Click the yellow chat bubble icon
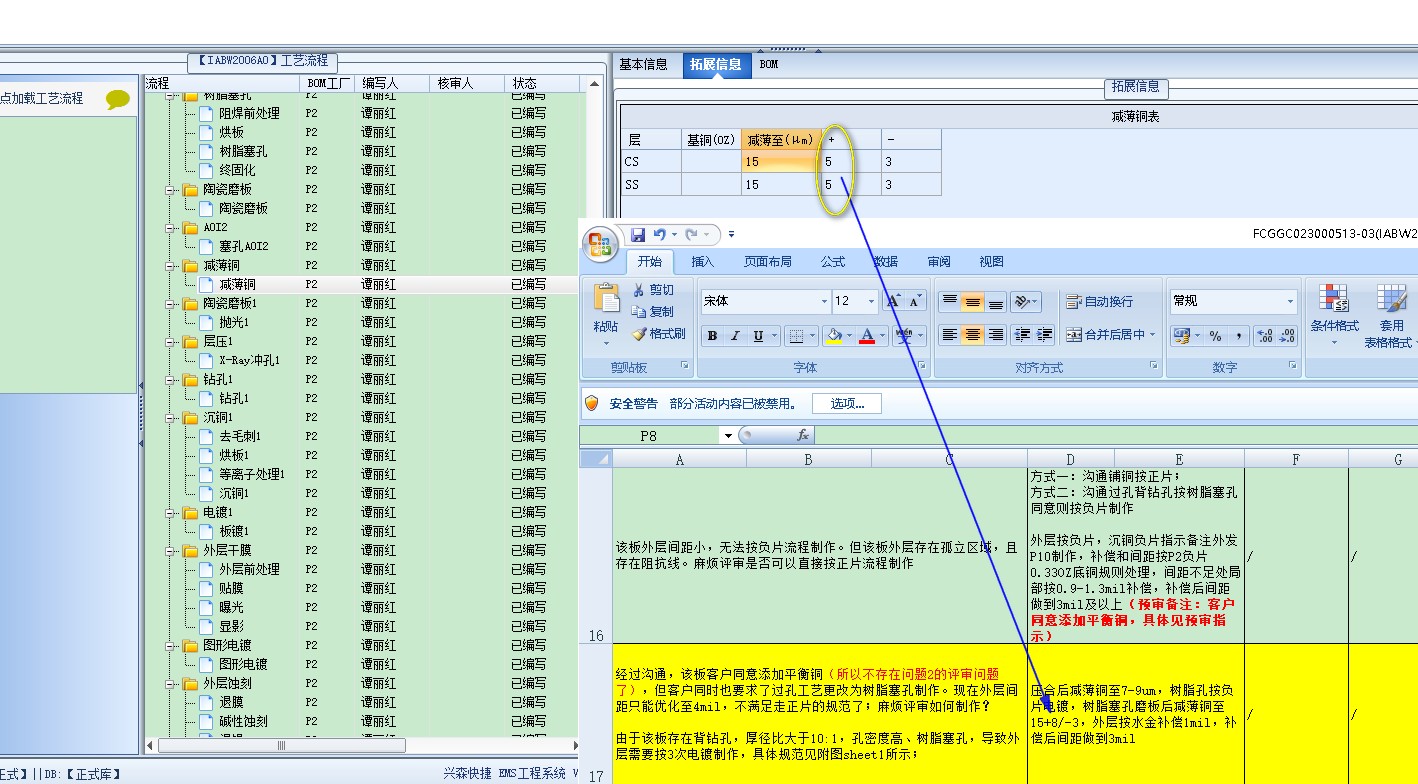 pos(118,99)
